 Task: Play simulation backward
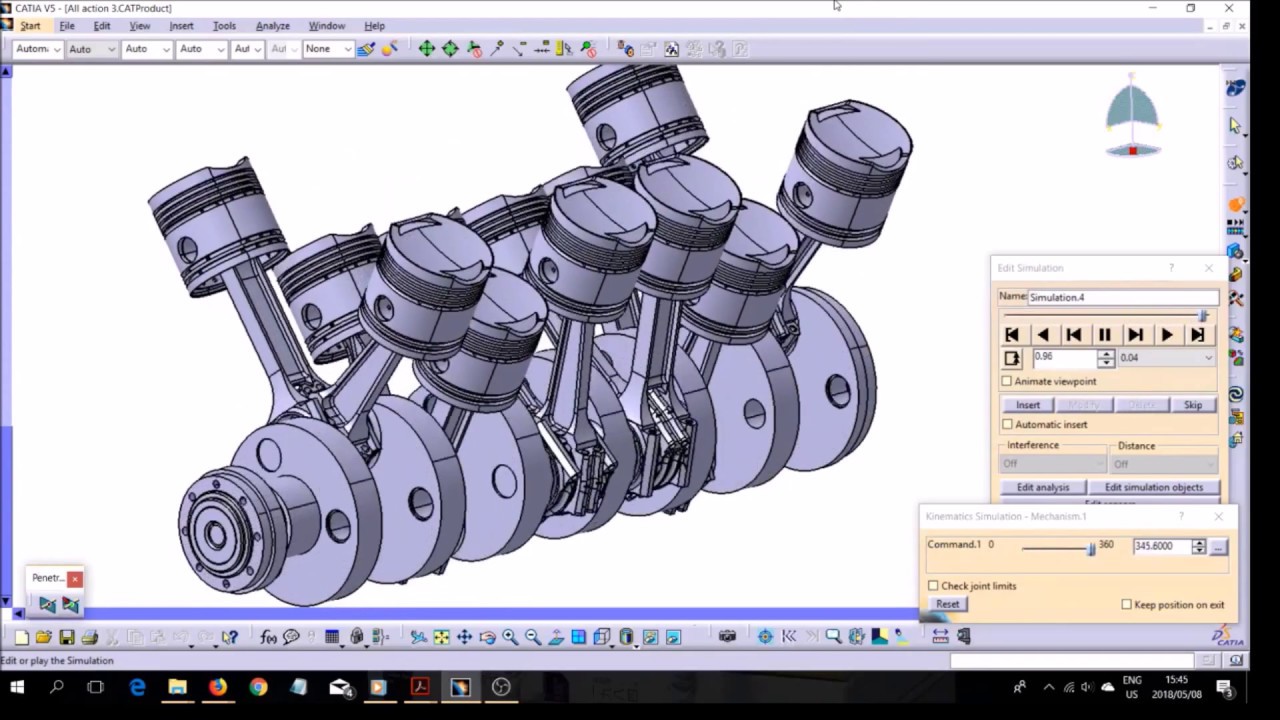click(x=1043, y=335)
